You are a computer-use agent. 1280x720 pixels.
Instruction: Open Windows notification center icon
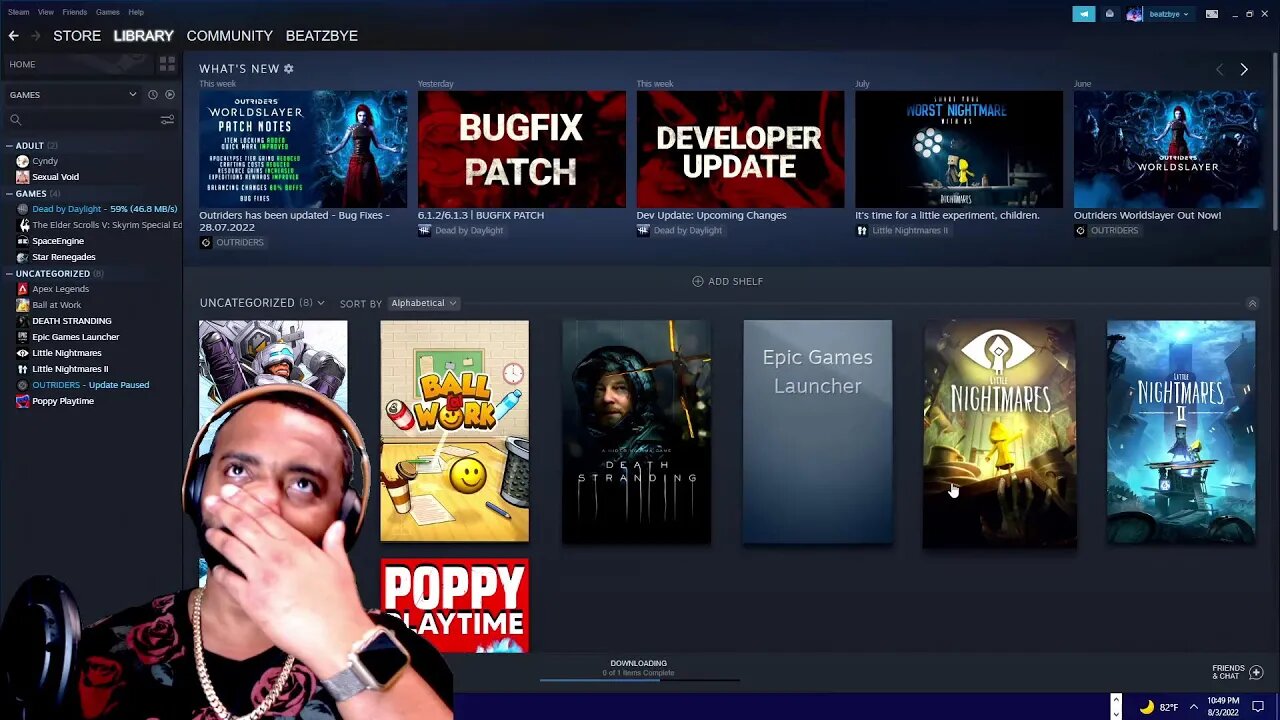pyautogui.click(x=1259, y=707)
